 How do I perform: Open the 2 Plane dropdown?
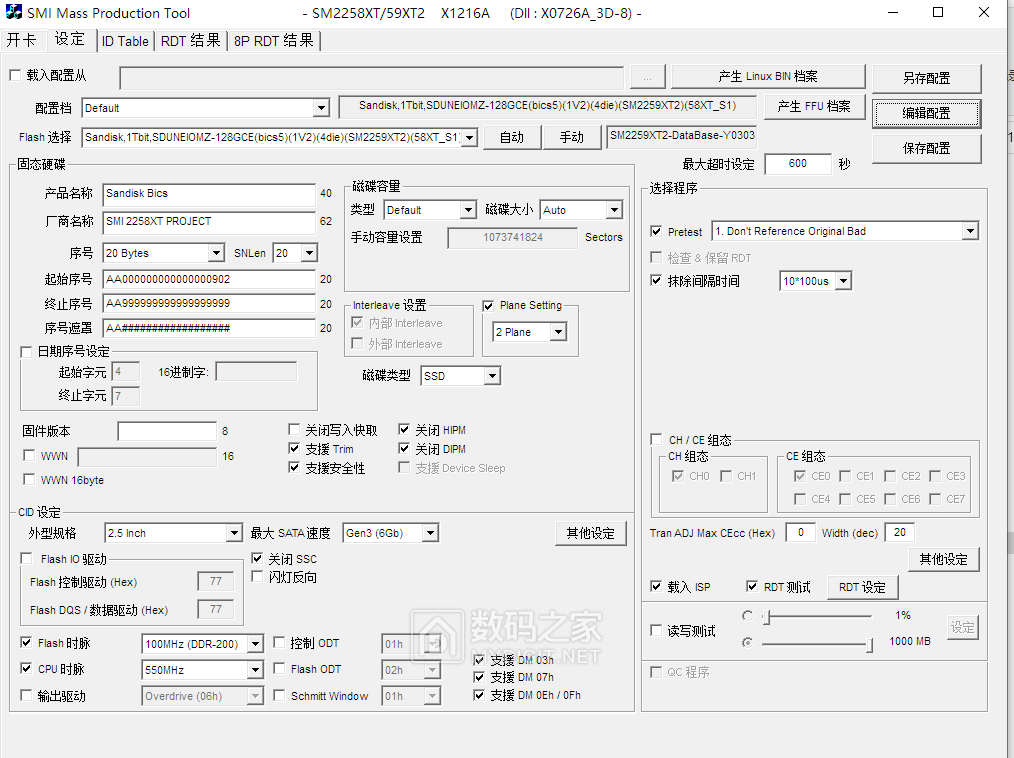click(558, 332)
